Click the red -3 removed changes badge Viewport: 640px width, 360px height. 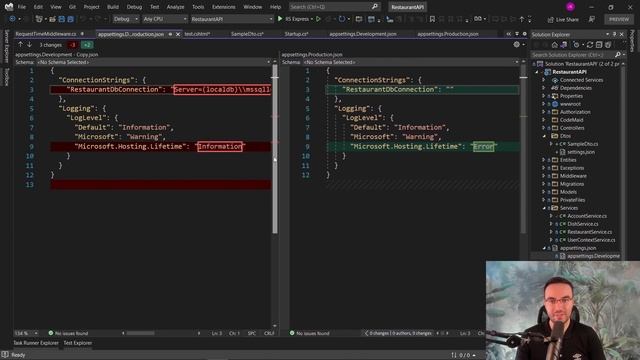pos(73,45)
